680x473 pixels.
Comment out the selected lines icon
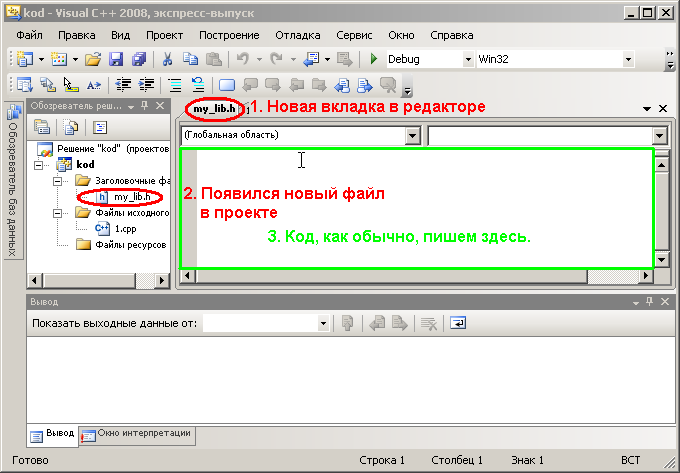tap(175, 85)
